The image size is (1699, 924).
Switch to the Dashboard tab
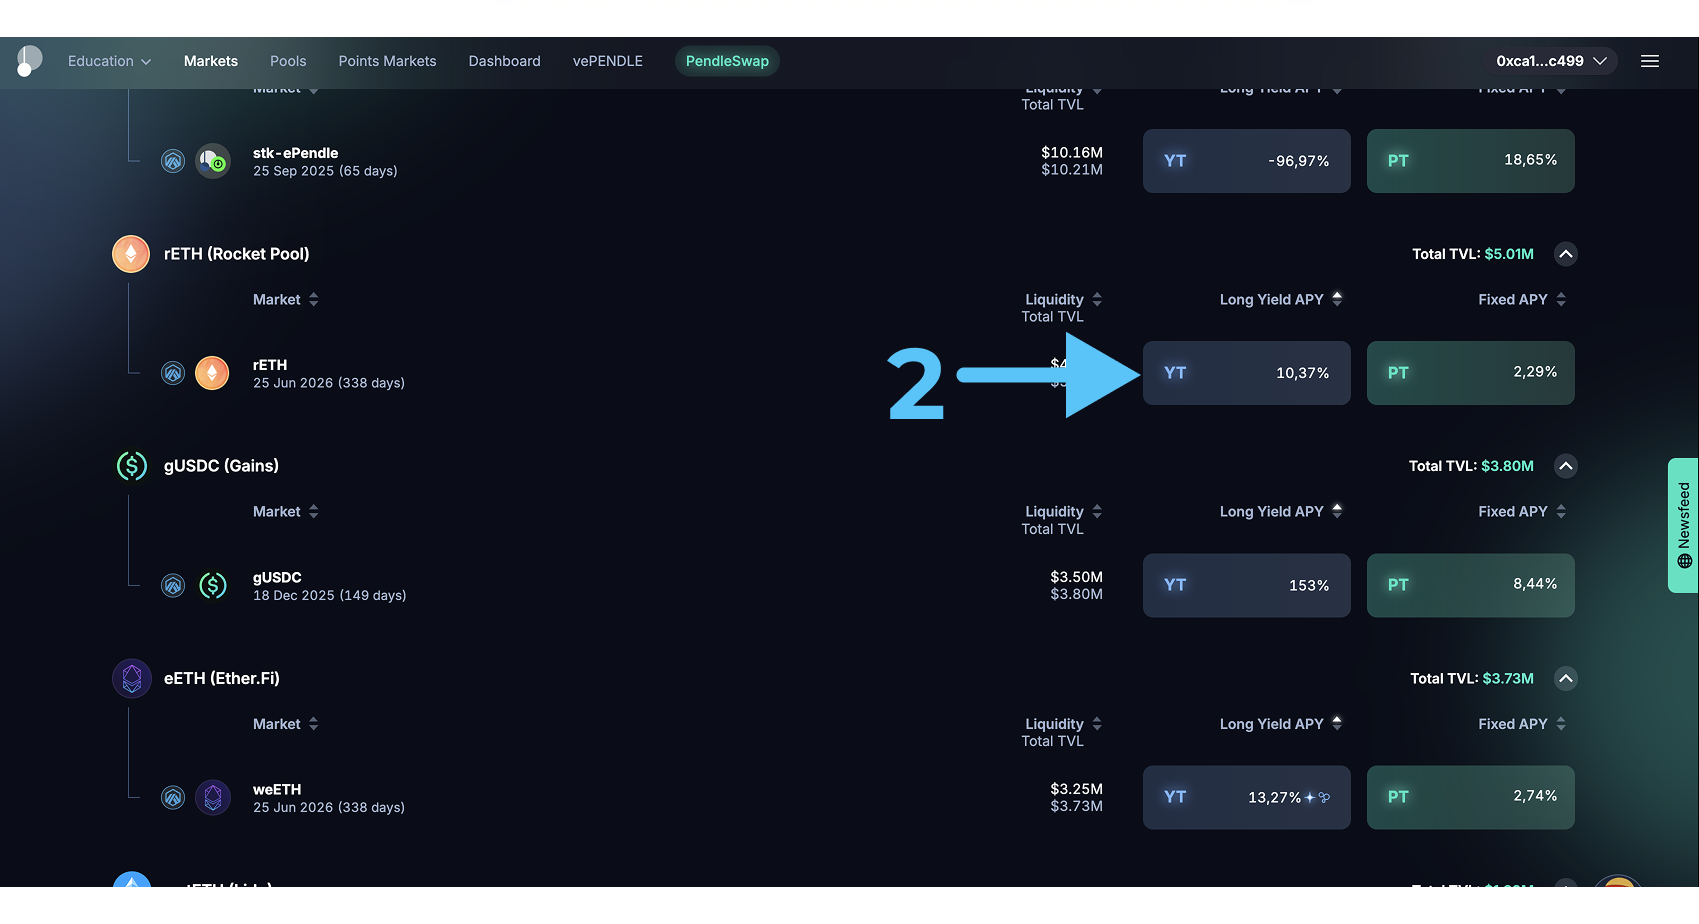click(504, 61)
